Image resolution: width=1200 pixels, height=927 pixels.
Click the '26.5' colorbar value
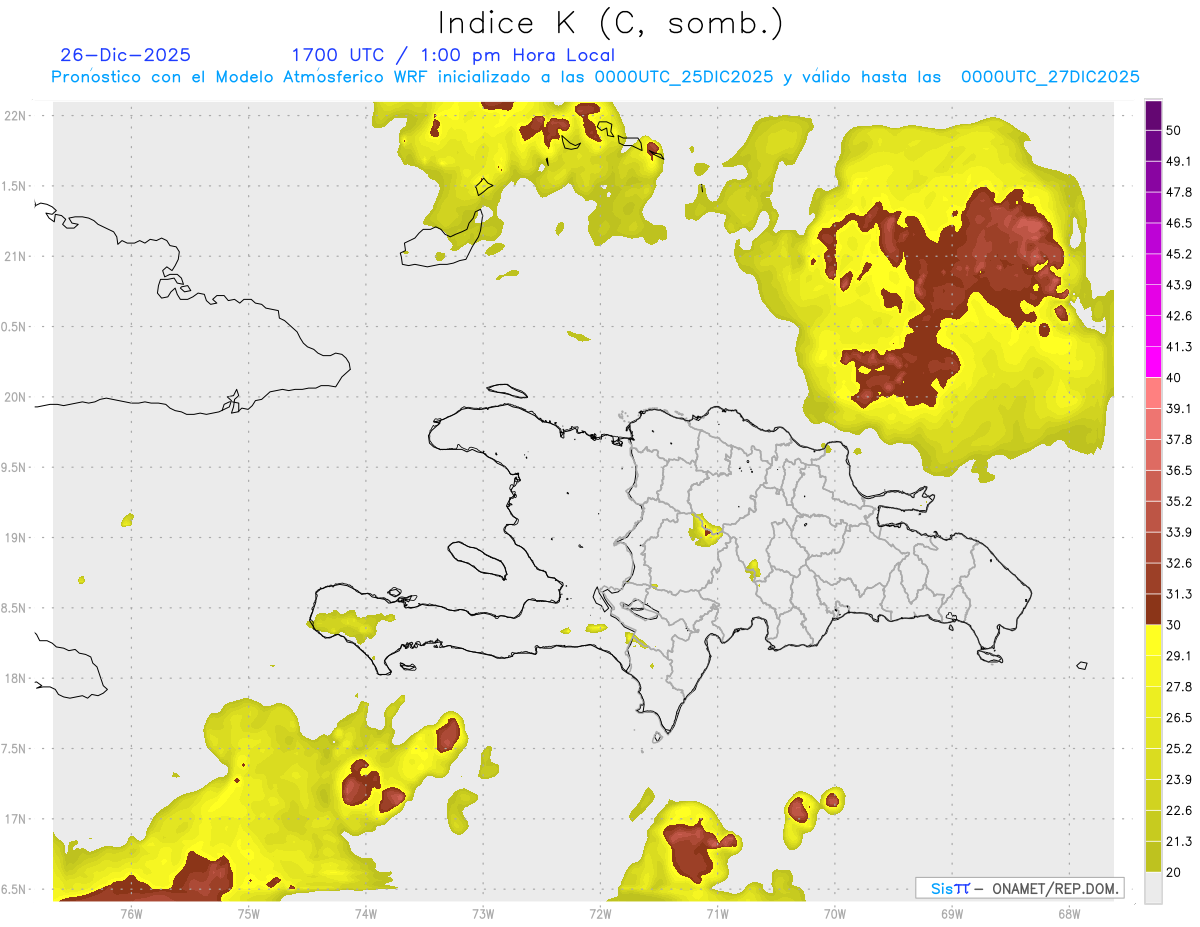pos(1180,718)
